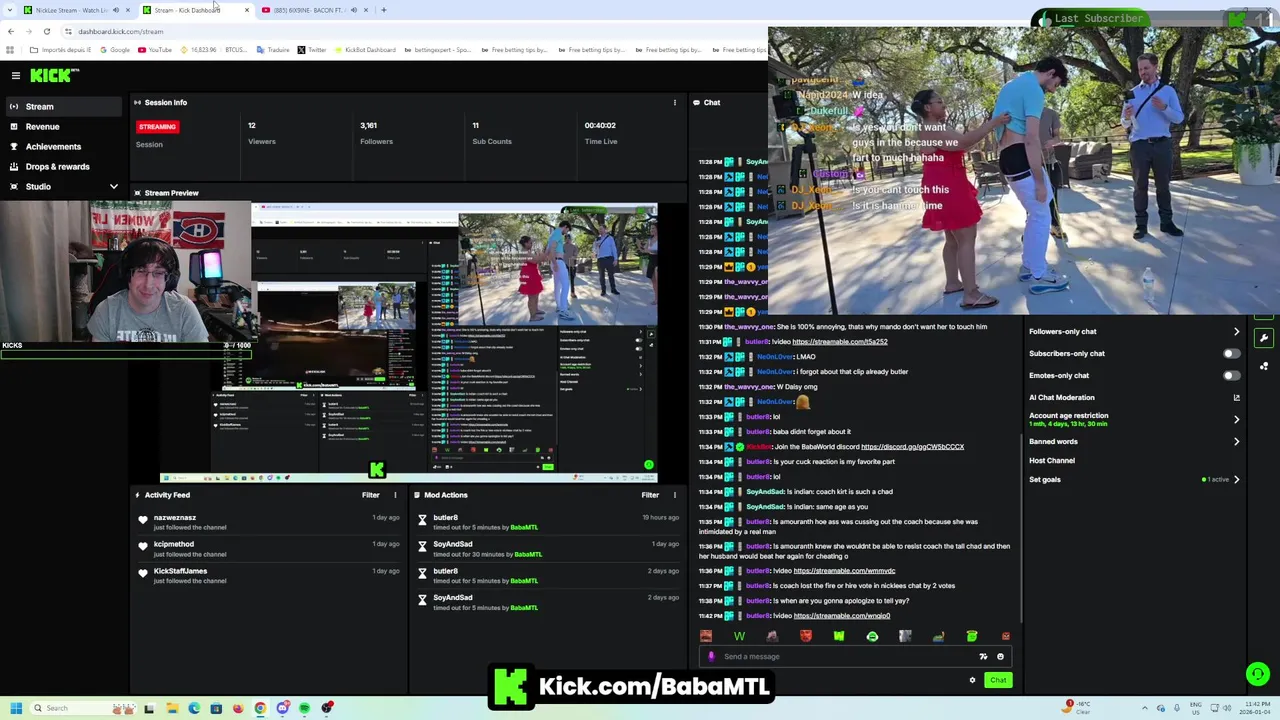This screenshot has height=720, width=1280.
Task: Open the streamable.com/t5a252 link in chat
Action: tap(840, 342)
